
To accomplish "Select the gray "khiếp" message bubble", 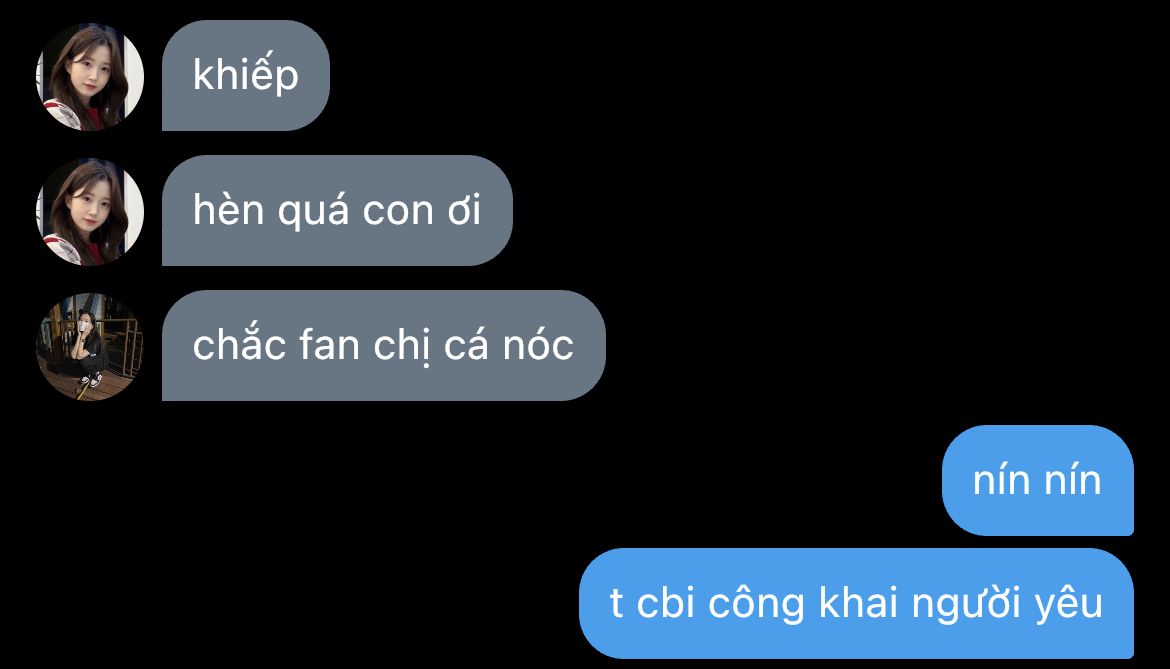I will point(245,75).
